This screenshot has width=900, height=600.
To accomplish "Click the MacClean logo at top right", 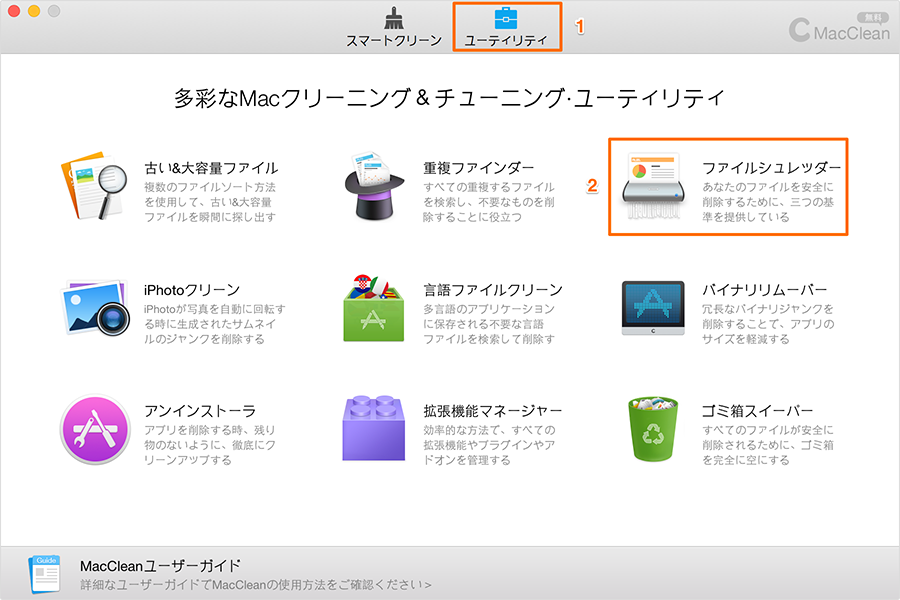I will coord(839,30).
